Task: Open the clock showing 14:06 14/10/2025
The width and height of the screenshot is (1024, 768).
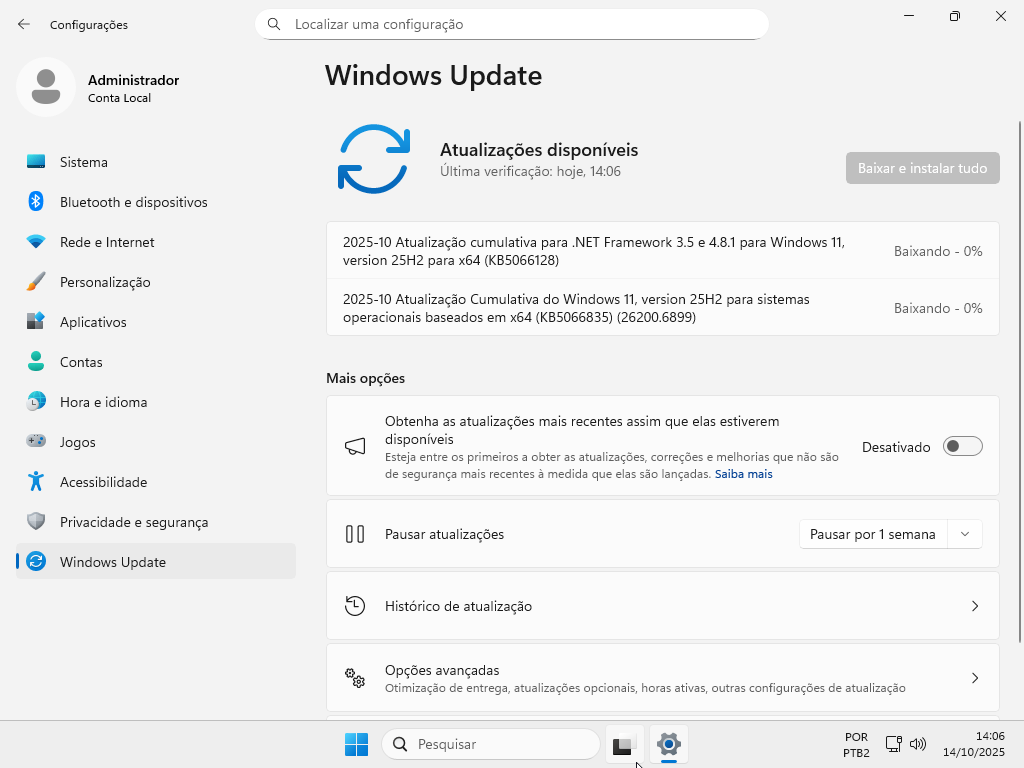Action: 974,744
